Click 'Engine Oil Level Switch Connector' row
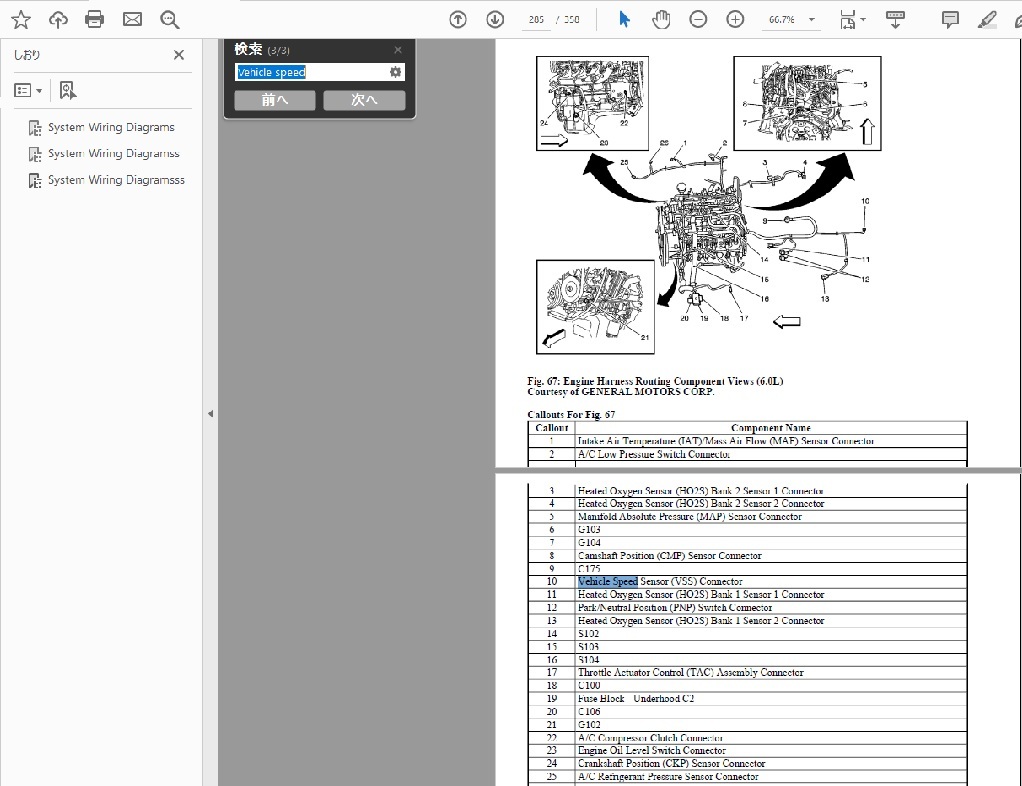1022x786 pixels. tap(747, 750)
